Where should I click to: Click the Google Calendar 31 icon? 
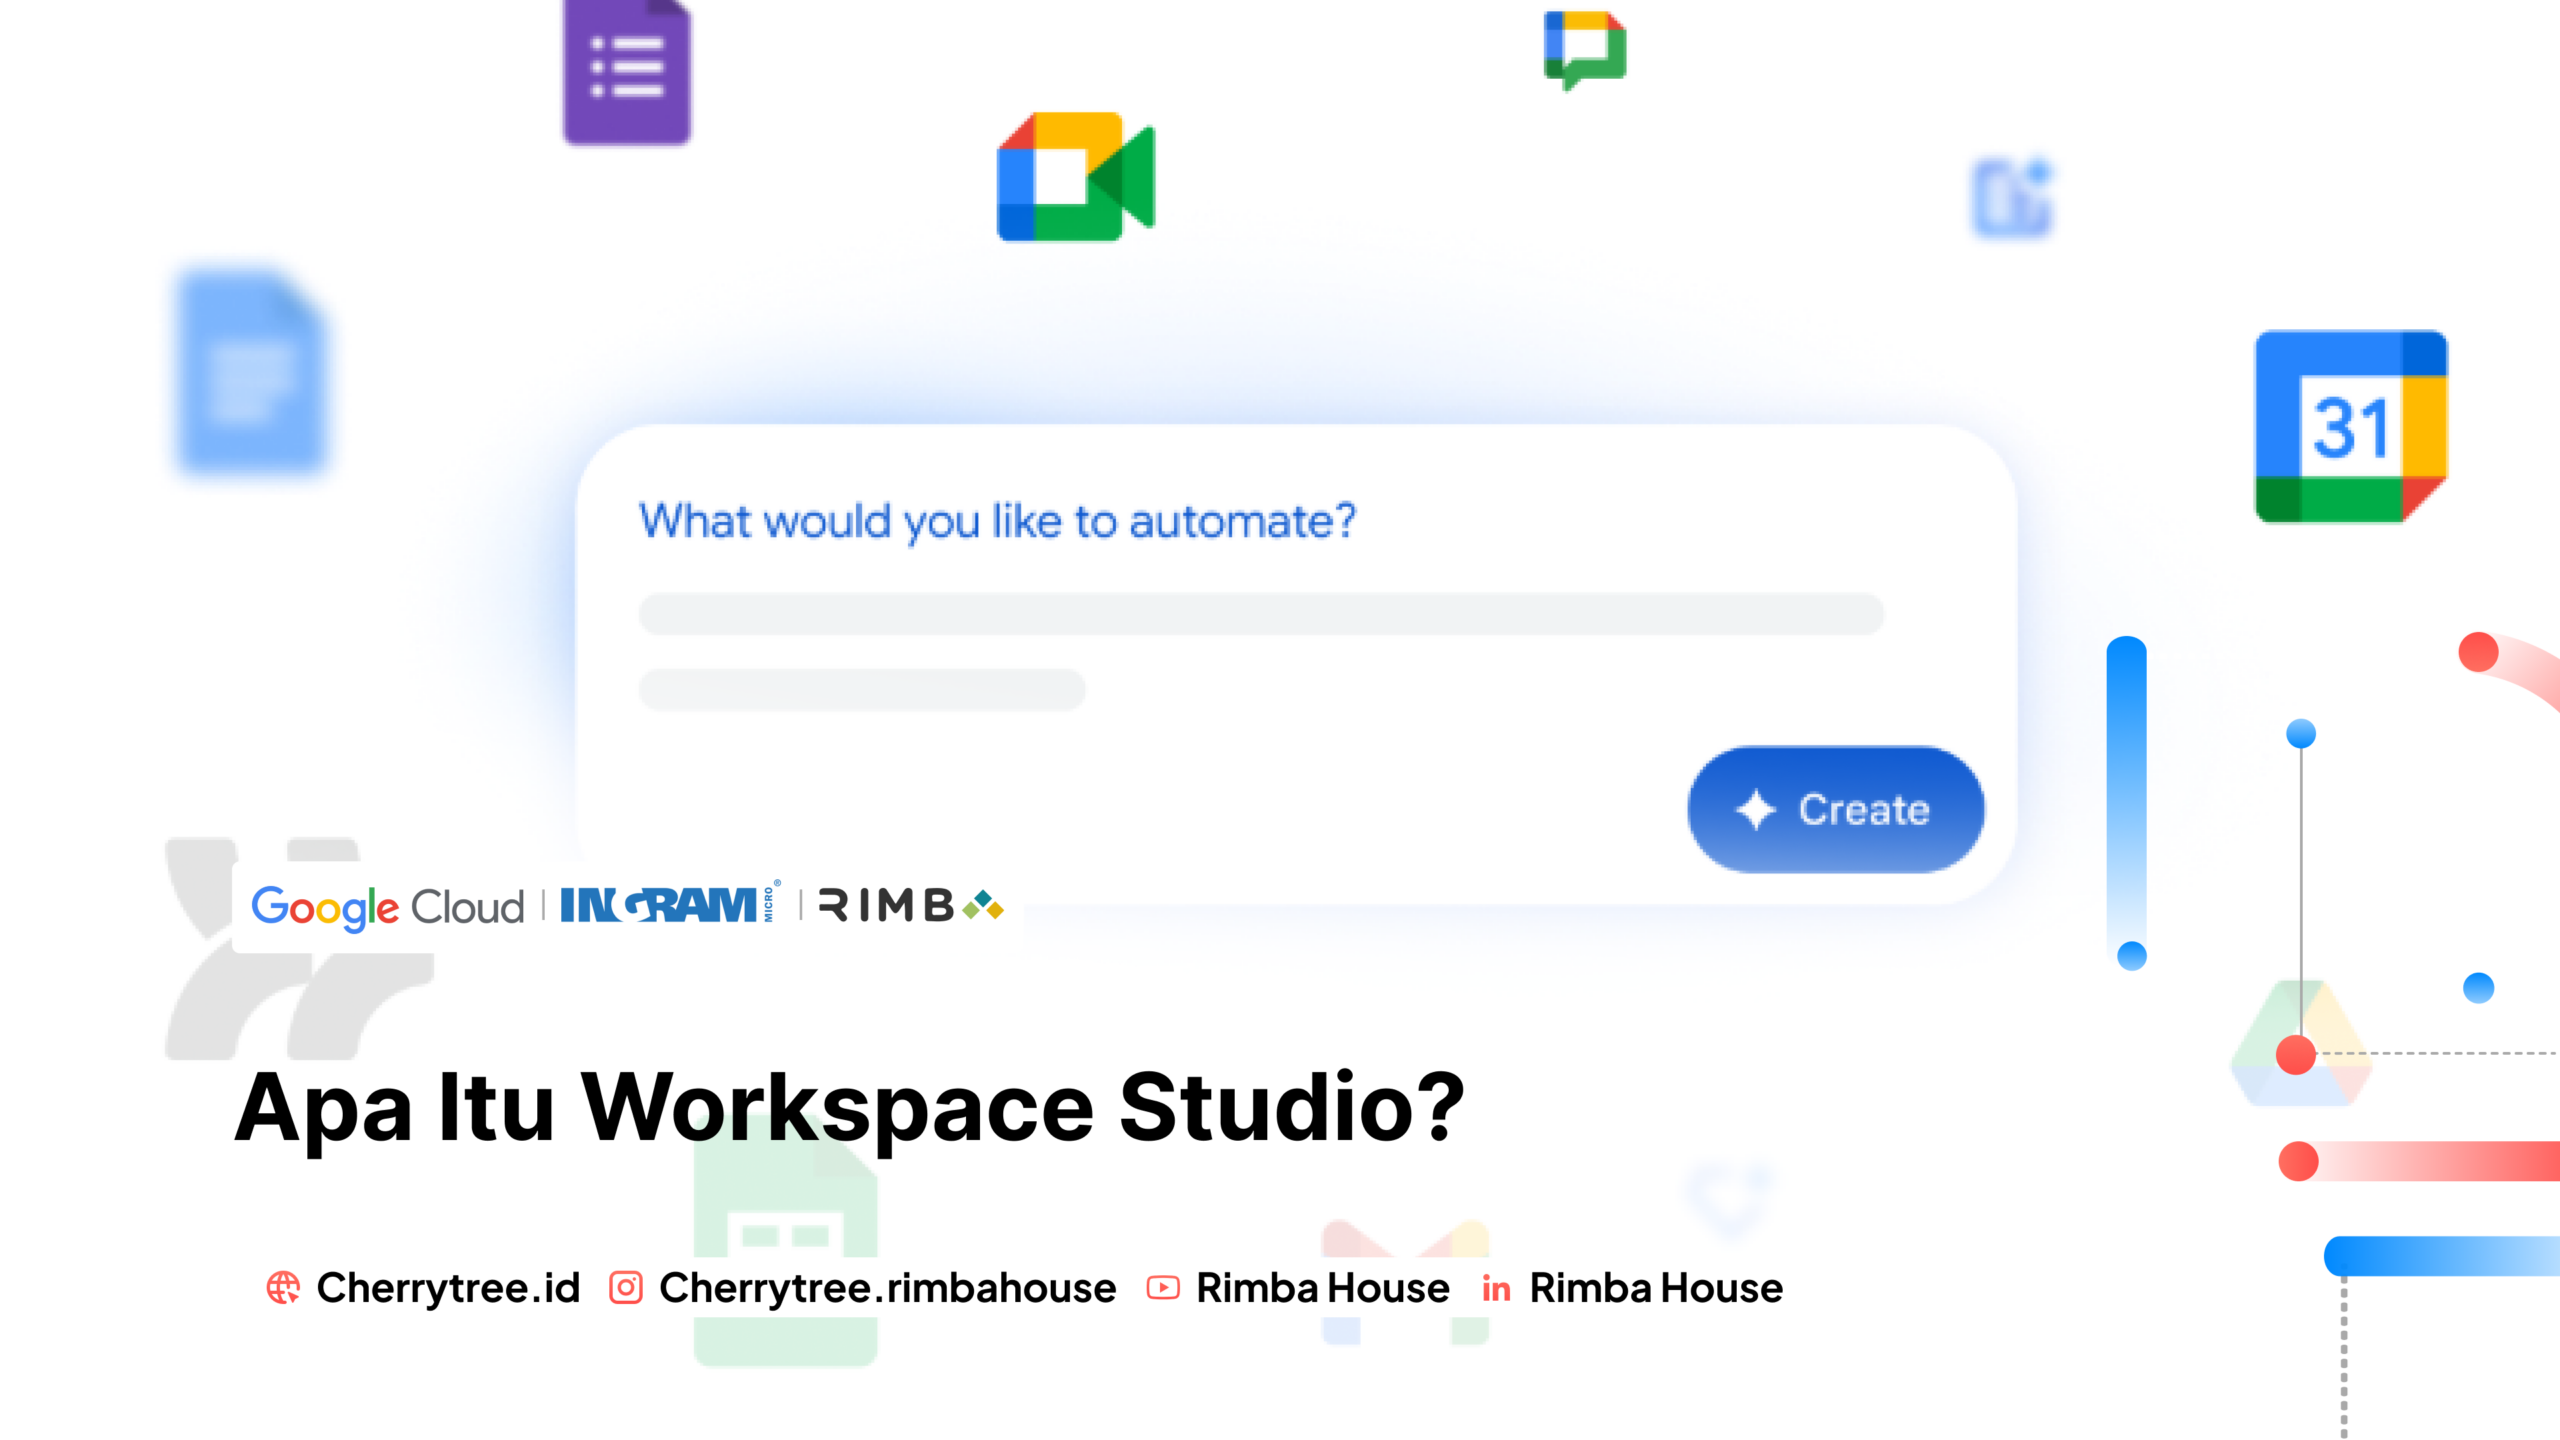pyautogui.click(x=2351, y=427)
